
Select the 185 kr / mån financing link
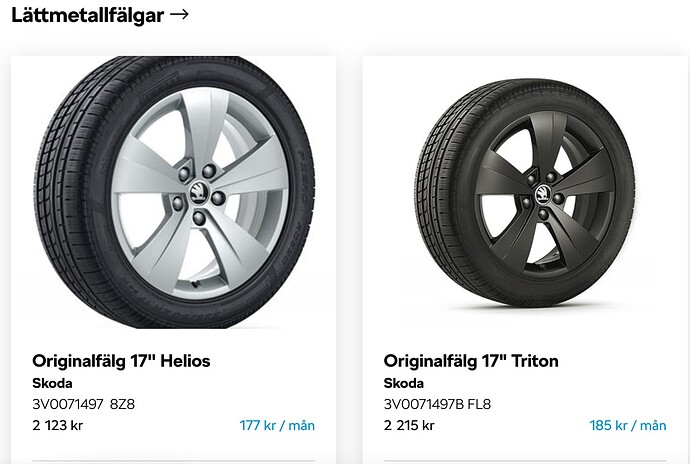click(628, 425)
